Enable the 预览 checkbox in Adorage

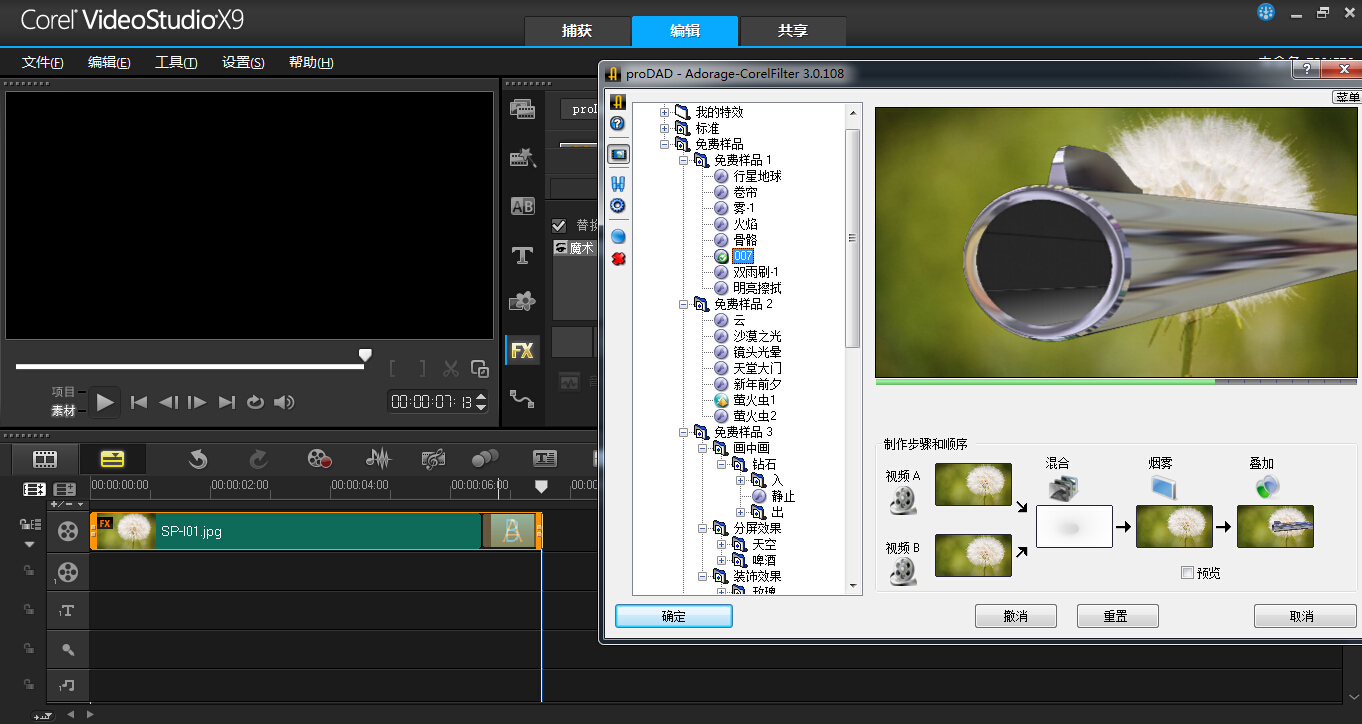[x=1187, y=573]
